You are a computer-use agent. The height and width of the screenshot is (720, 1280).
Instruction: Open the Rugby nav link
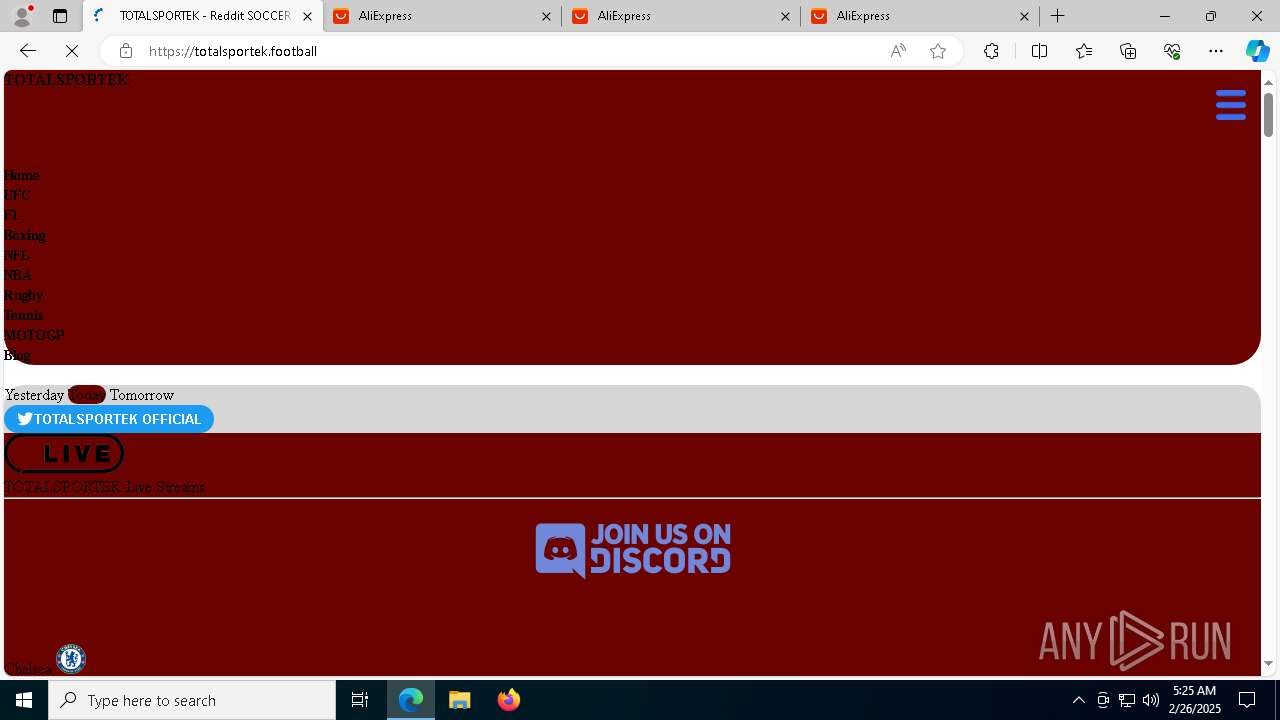point(23,295)
